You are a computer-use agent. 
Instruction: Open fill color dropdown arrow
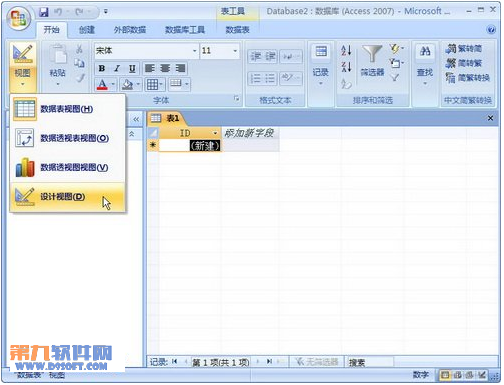(x=138, y=84)
